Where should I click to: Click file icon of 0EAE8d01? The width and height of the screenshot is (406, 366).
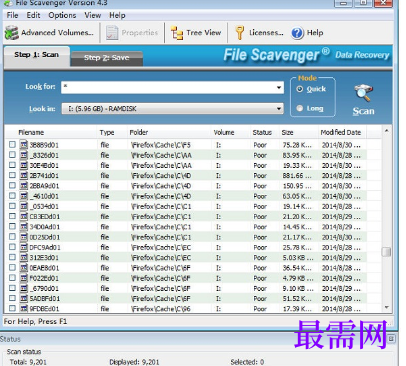click(x=24, y=268)
